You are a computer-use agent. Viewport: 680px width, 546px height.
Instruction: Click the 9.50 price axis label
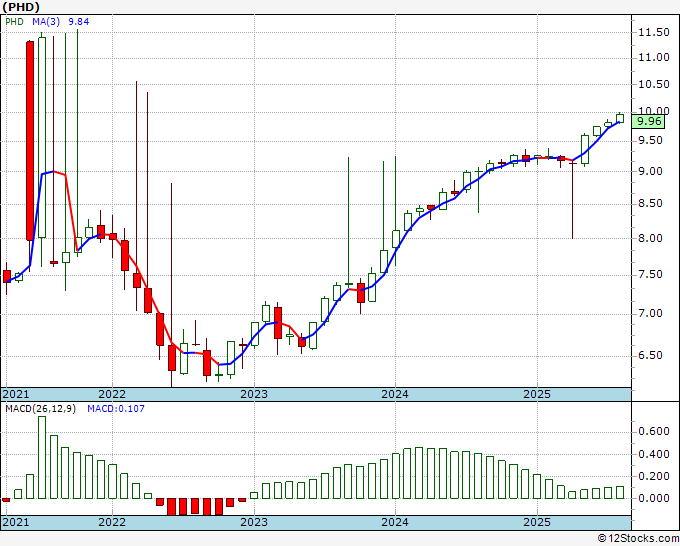650,141
